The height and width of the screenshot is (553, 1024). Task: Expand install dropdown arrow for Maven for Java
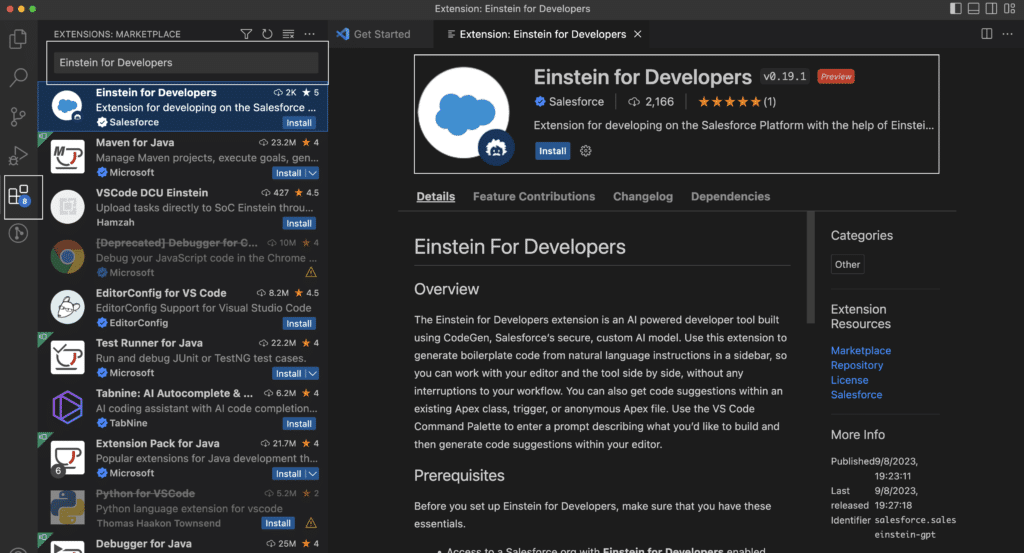pos(312,173)
